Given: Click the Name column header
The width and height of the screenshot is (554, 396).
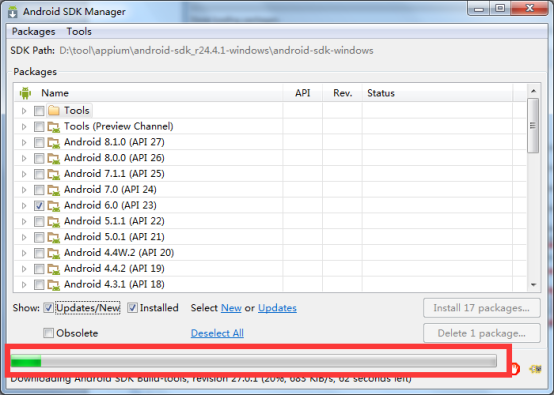Looking at the screenshot, I should pyautogui.click(x=148, y=93).
